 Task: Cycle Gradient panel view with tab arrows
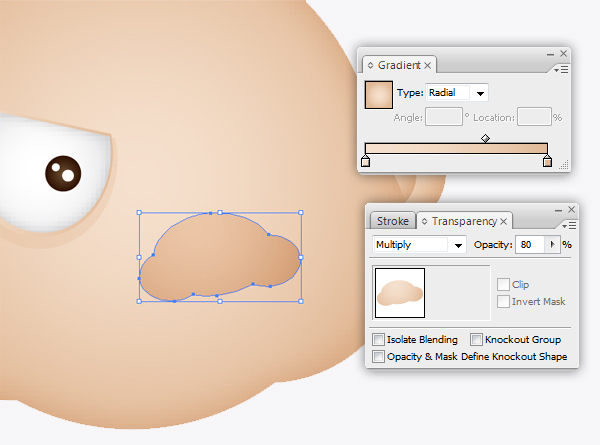(370, 65)
